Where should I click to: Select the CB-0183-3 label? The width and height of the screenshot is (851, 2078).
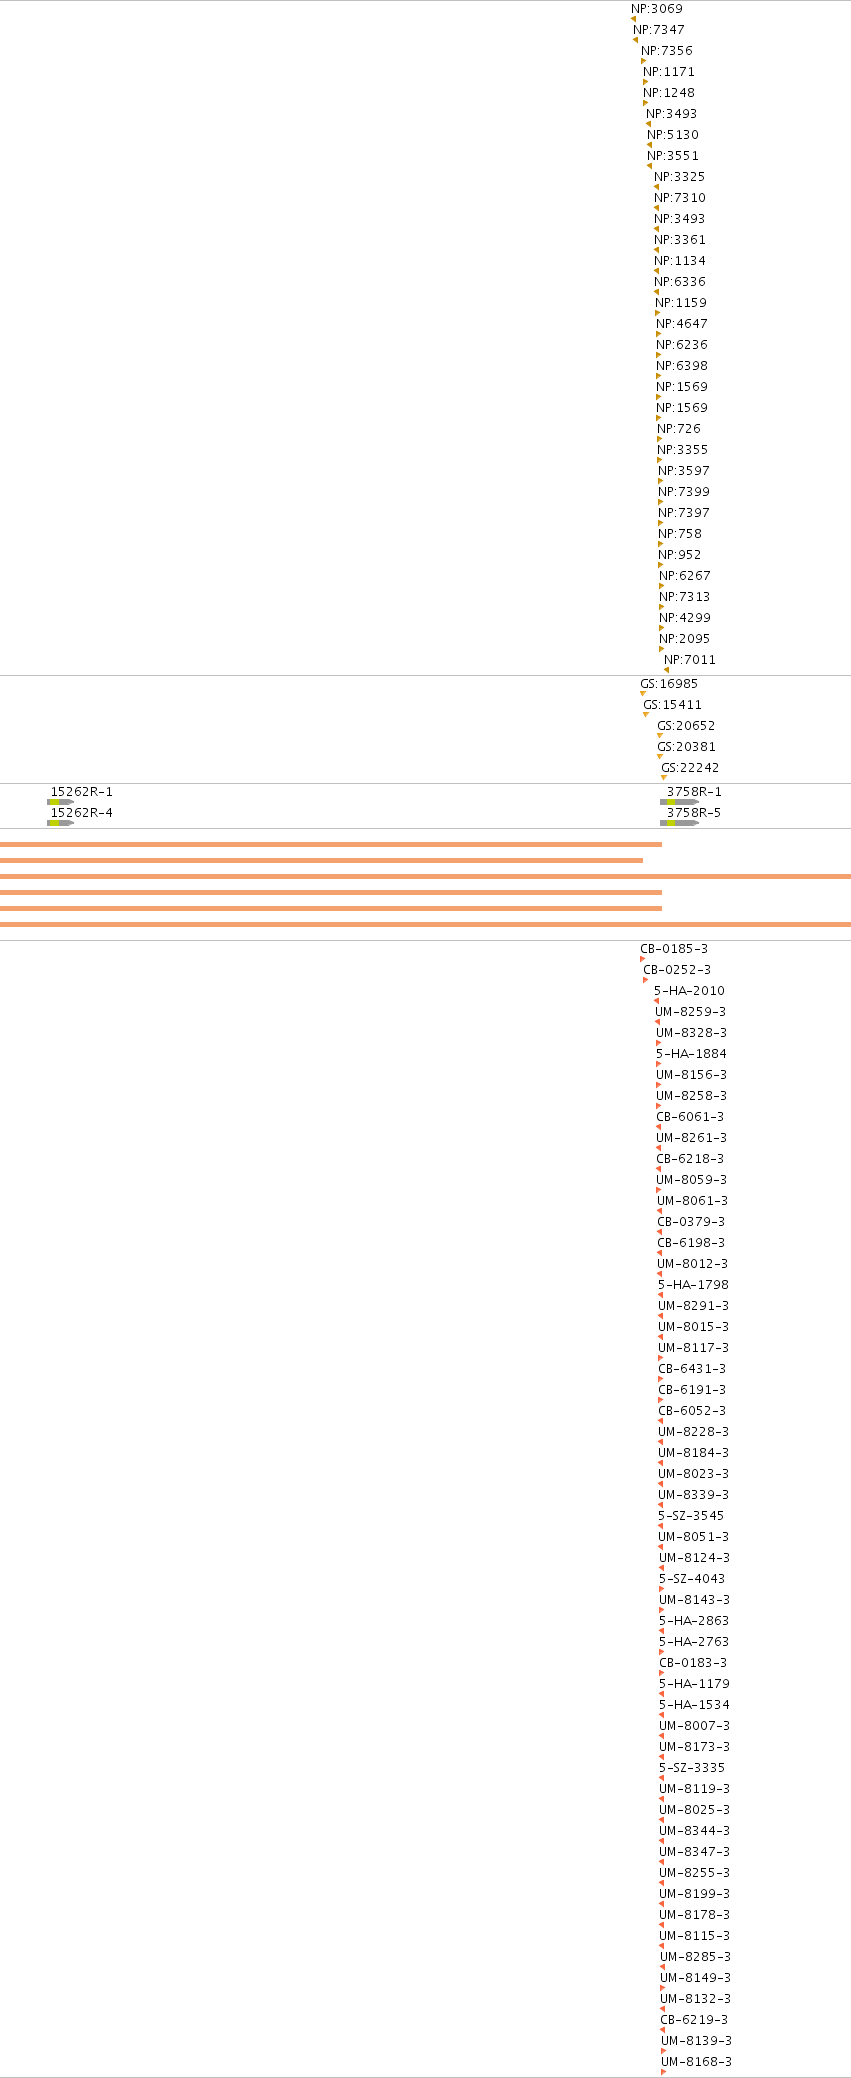pyautogui.click(x=693, y=1663)
